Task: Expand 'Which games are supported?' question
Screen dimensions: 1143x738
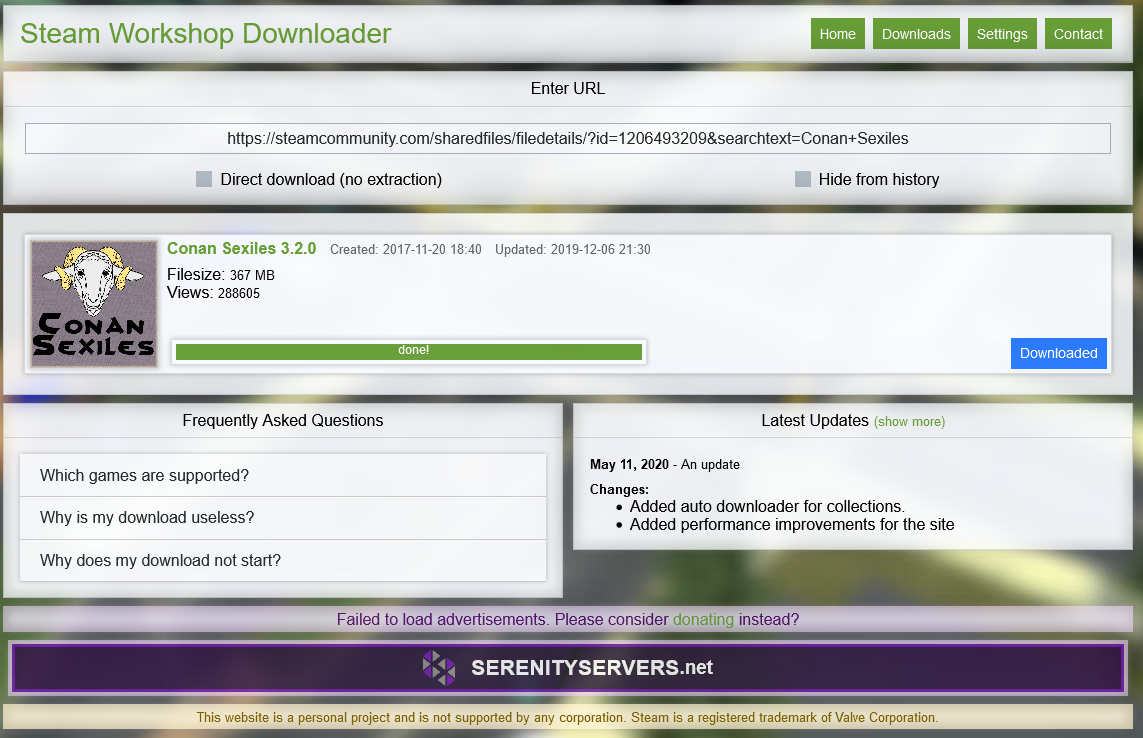Action: pyautogui.click(x=283, y=475)
